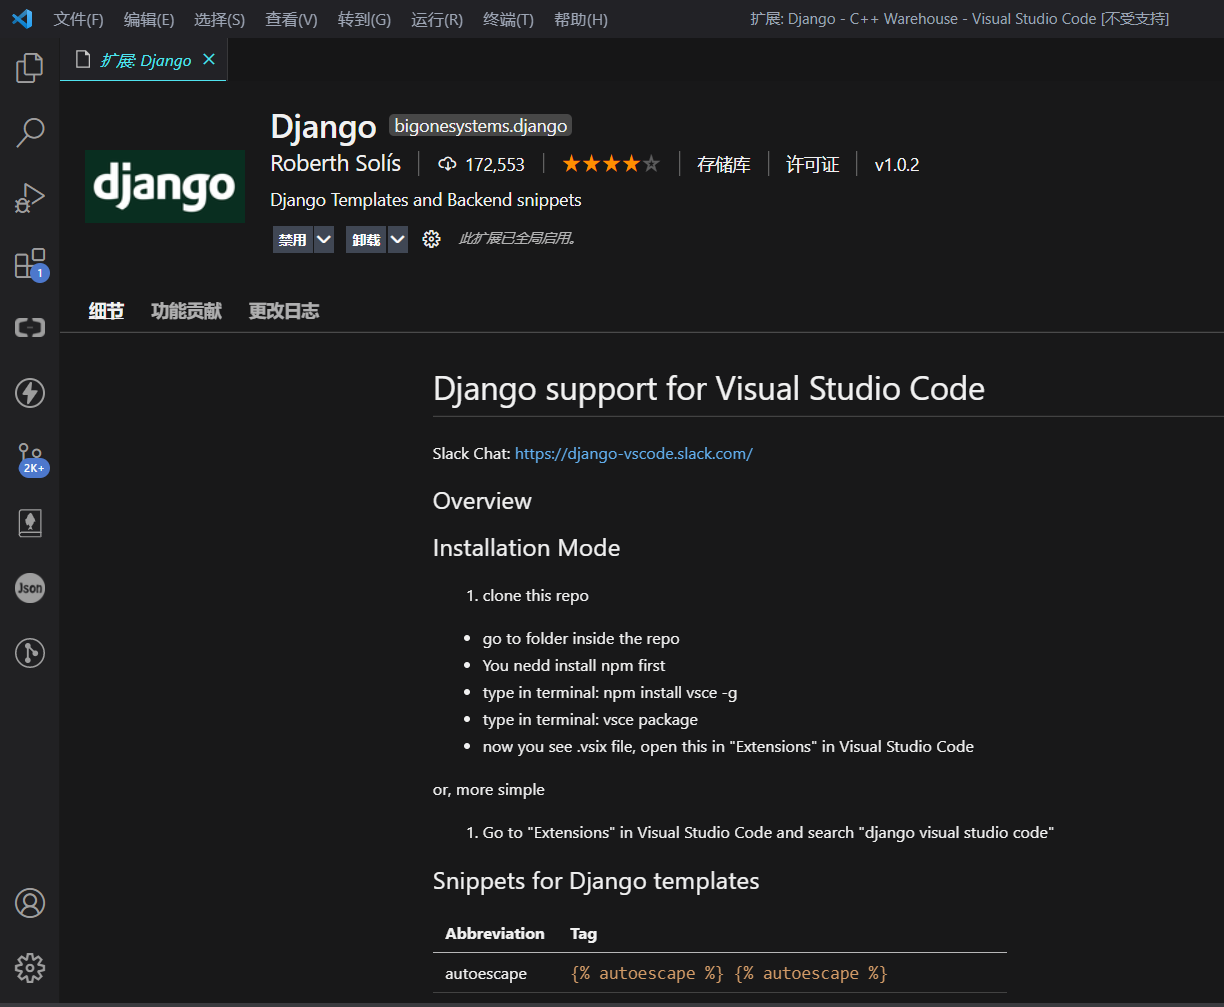Open the 许可证 license link
This screenshot has width=1224, height=1007.
pyautogui.click(x=812, y=165)
